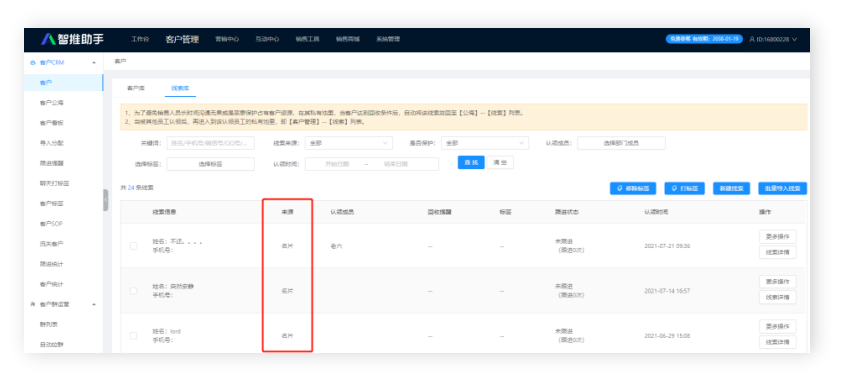Open the 互动中心 top menu
This screenshot has width=843, height=381.
point(267,39)
